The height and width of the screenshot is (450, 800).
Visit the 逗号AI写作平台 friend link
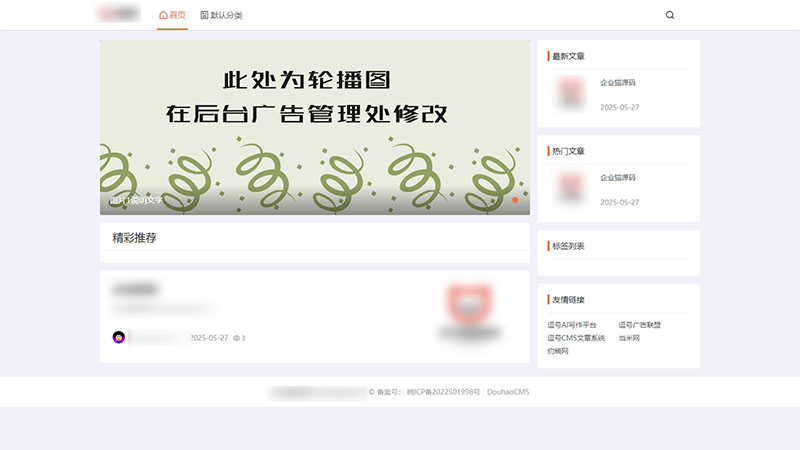click(572, 324)
